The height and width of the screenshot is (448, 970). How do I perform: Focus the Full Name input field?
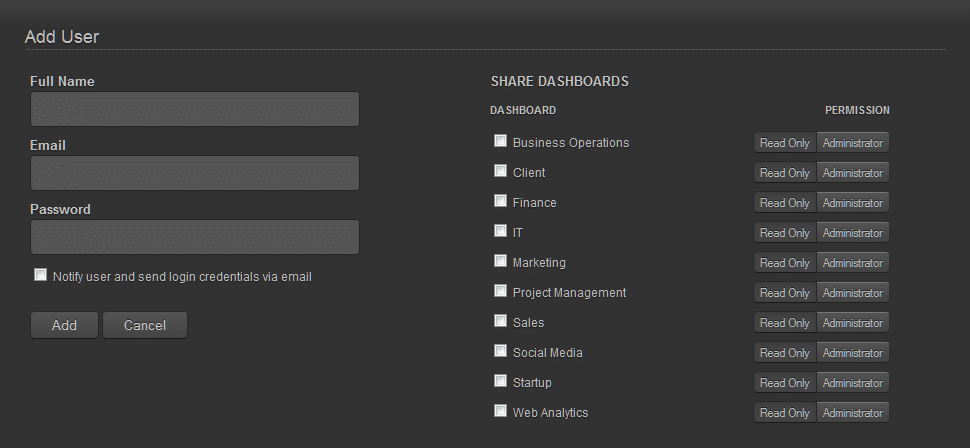pos(195,109)
